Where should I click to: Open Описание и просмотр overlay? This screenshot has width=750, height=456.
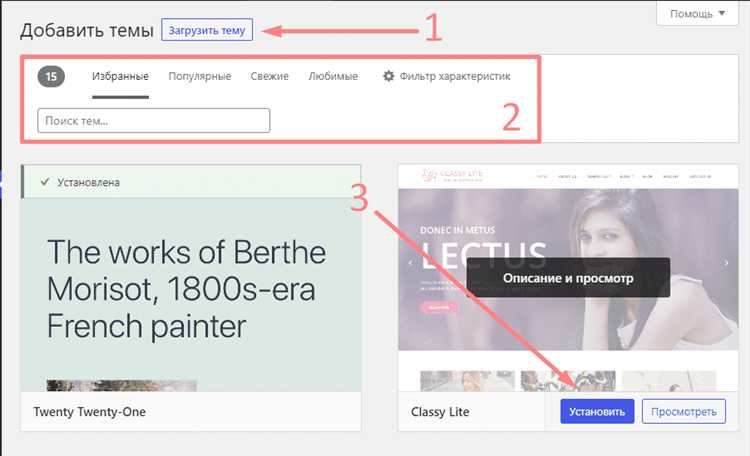click(568, 278)
